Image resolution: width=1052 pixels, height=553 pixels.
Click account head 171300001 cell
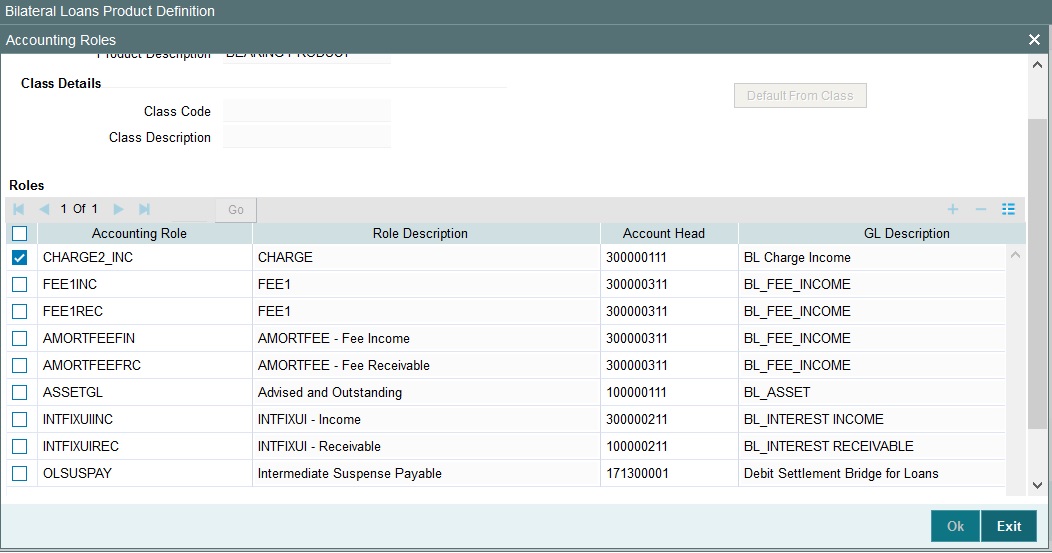(670, 473)
